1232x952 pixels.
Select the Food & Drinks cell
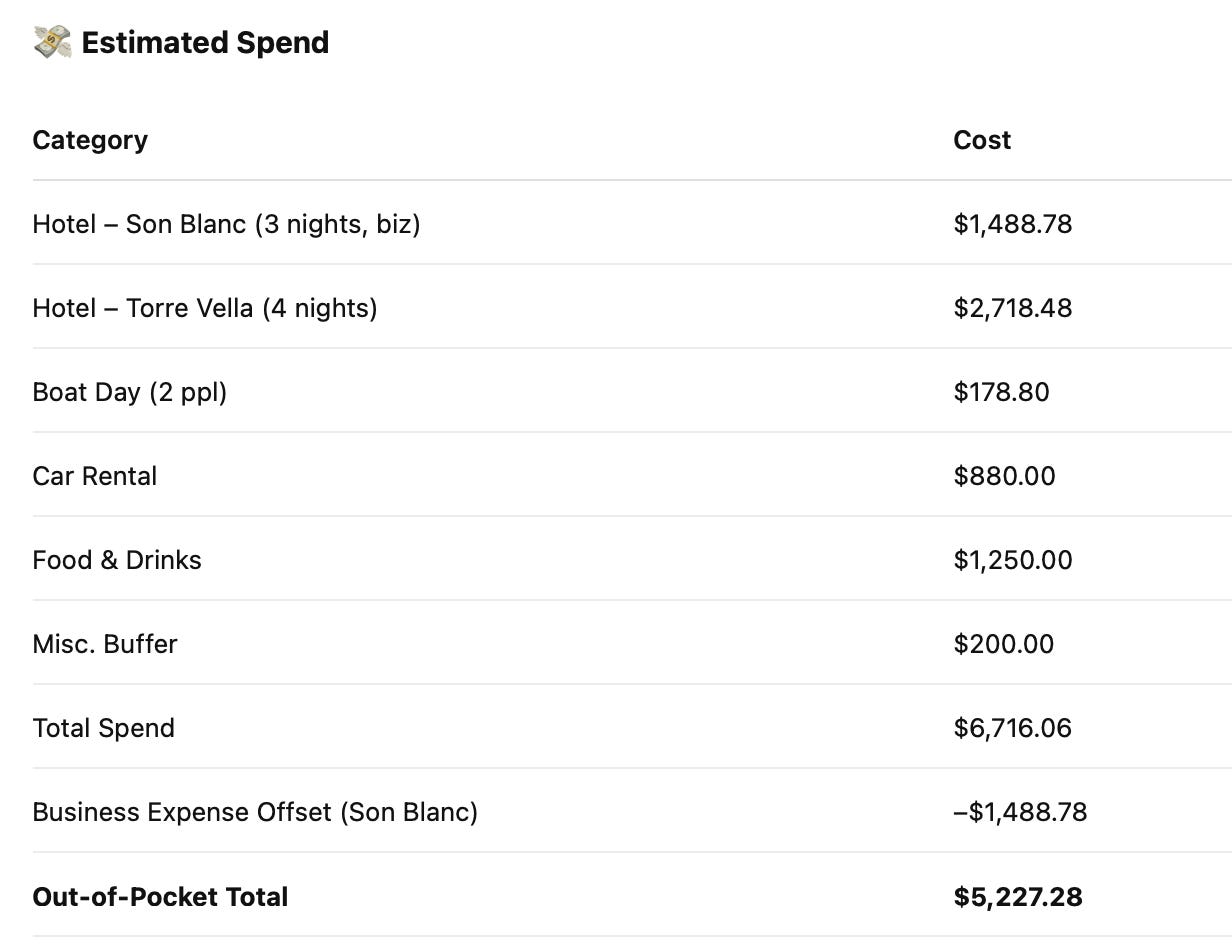click(x=117, y=560)
